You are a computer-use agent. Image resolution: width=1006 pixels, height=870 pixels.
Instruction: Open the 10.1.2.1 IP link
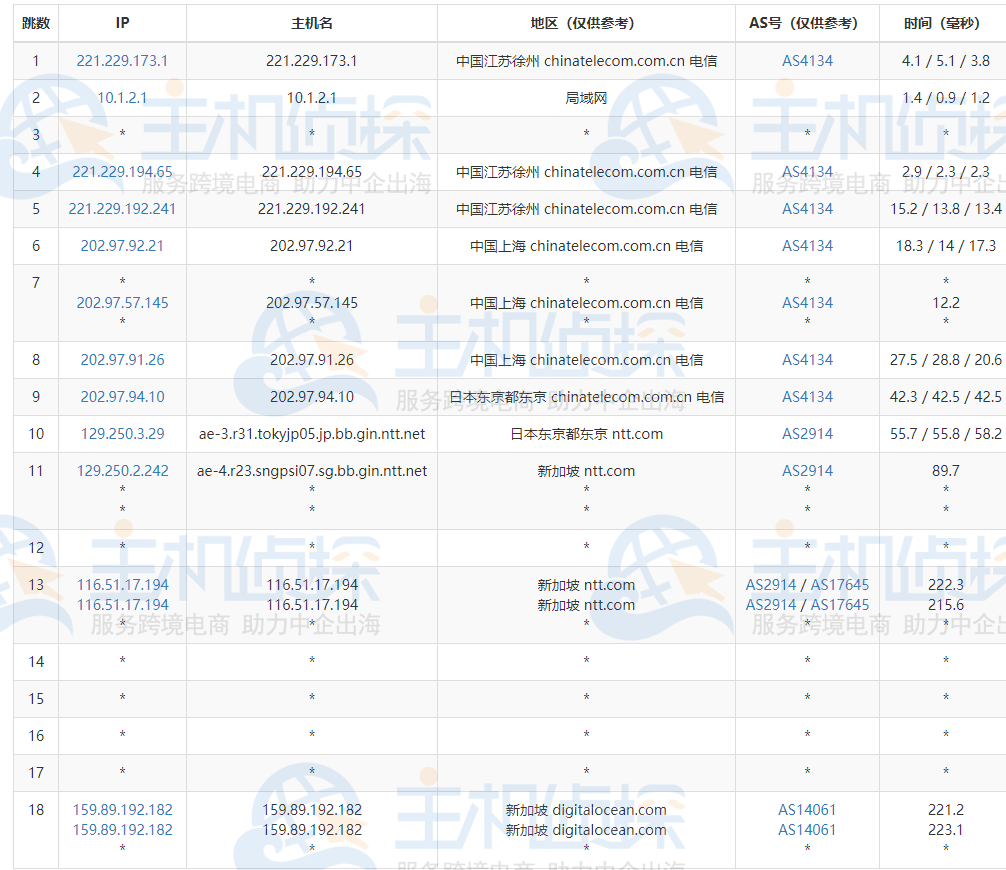[122, 98]
